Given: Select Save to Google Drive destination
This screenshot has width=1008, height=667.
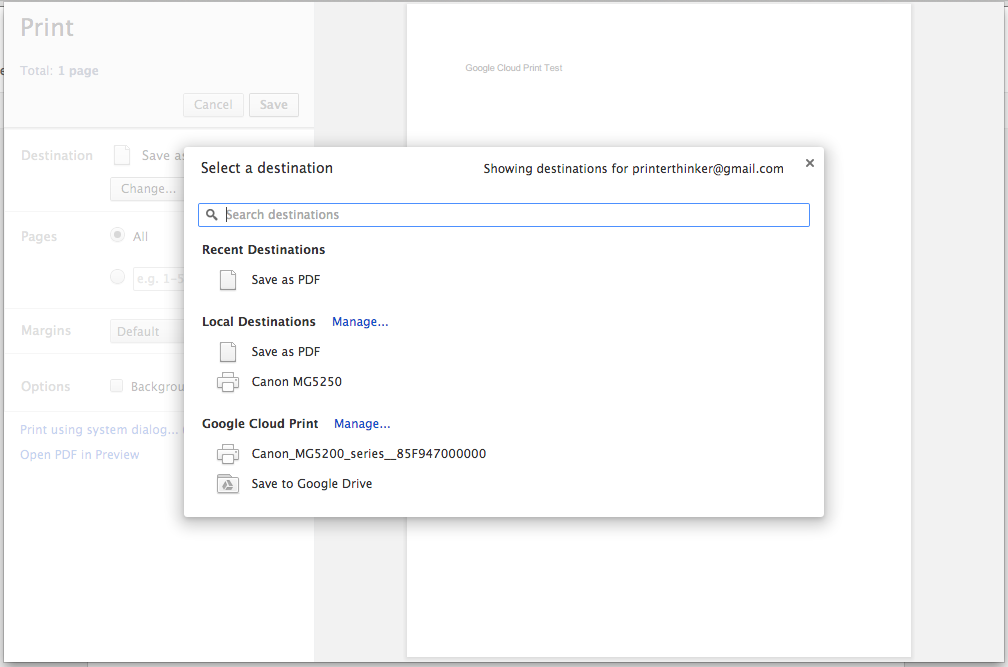Looking at the screenshot, I should (x=311, y=484).
